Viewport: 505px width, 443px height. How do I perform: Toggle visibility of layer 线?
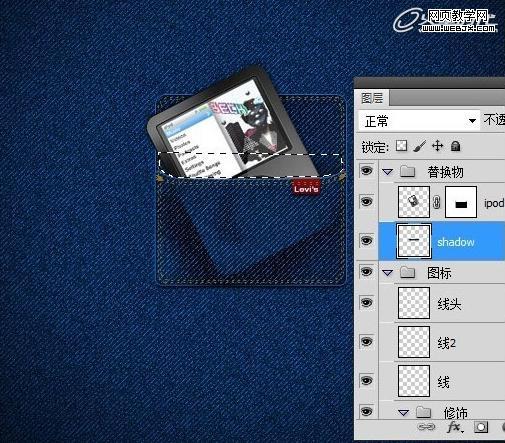click(367, 381)
